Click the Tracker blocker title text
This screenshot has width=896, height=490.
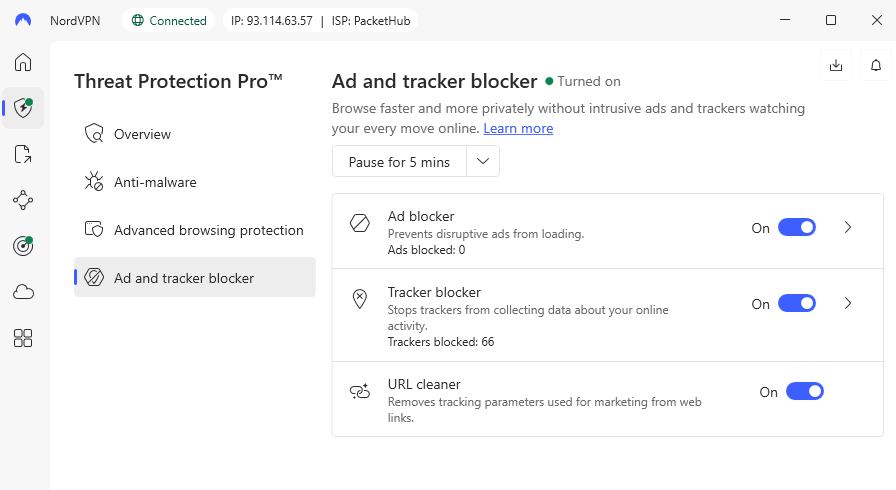pos(434,292)
